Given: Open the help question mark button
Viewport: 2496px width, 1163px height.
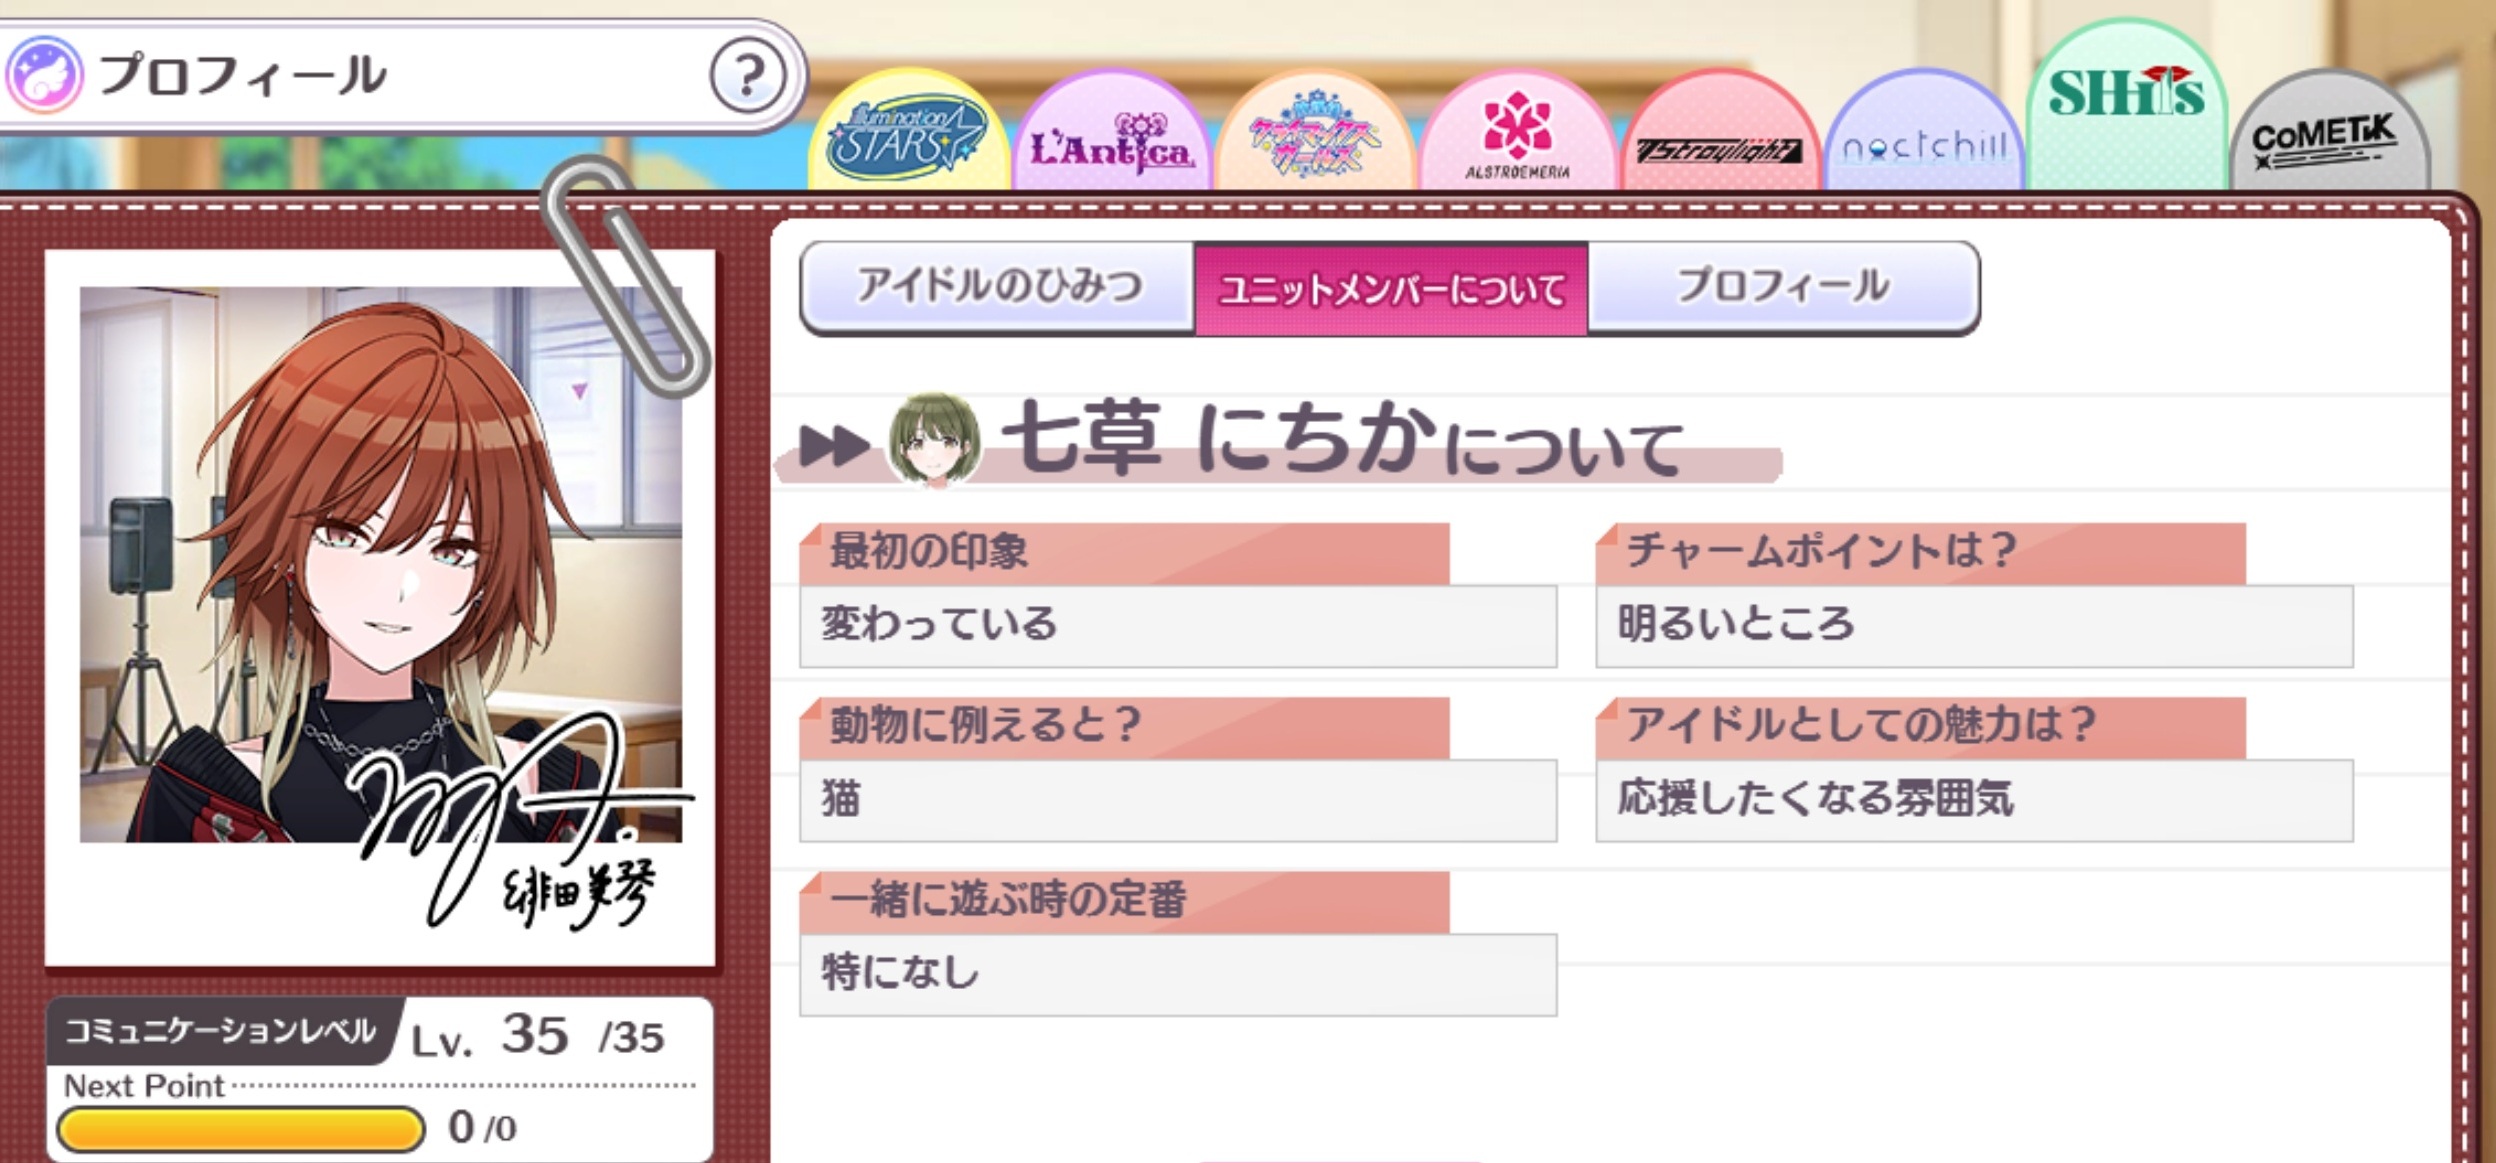Looking at the screenshot, I should click(x=747, y=75).
